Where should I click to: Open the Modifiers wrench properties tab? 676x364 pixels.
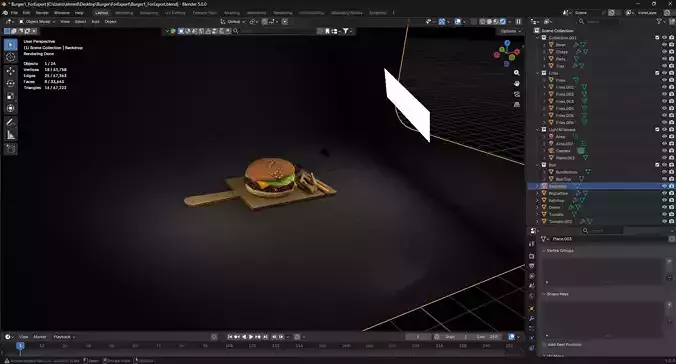point(532,318)
